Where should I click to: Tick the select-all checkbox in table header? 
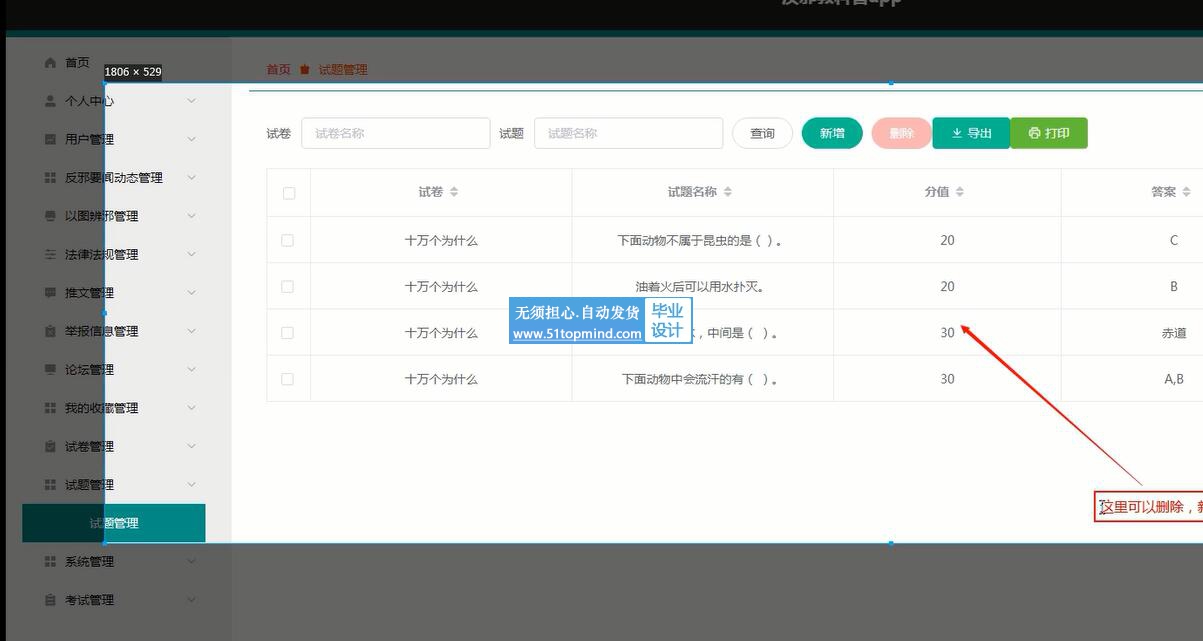[289, 193]
